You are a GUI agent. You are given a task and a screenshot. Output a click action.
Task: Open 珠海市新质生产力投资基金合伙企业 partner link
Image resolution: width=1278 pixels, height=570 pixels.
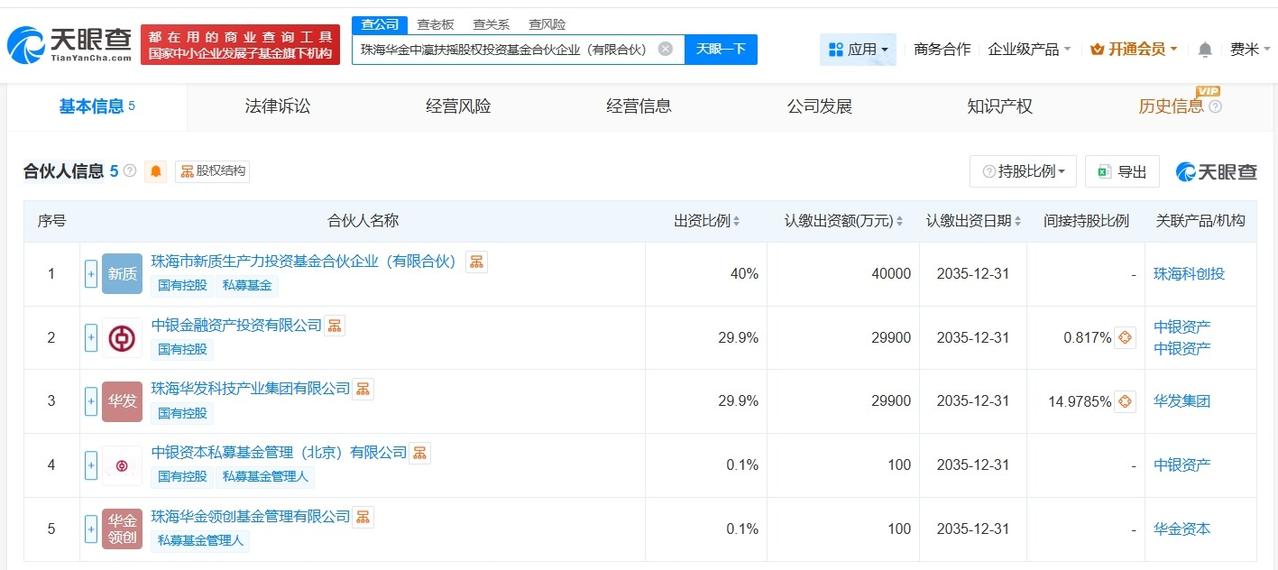tap(303, 261)
